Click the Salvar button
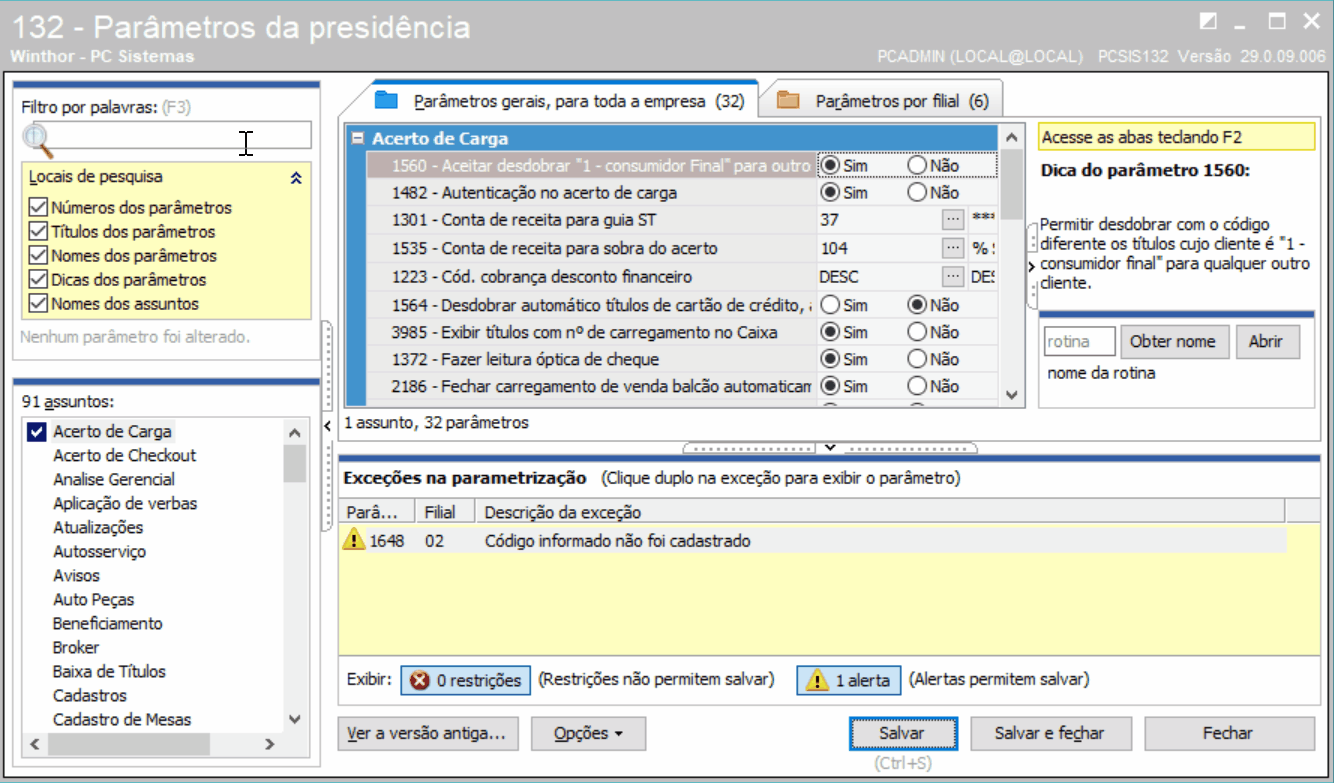 (x=902, y=733)
